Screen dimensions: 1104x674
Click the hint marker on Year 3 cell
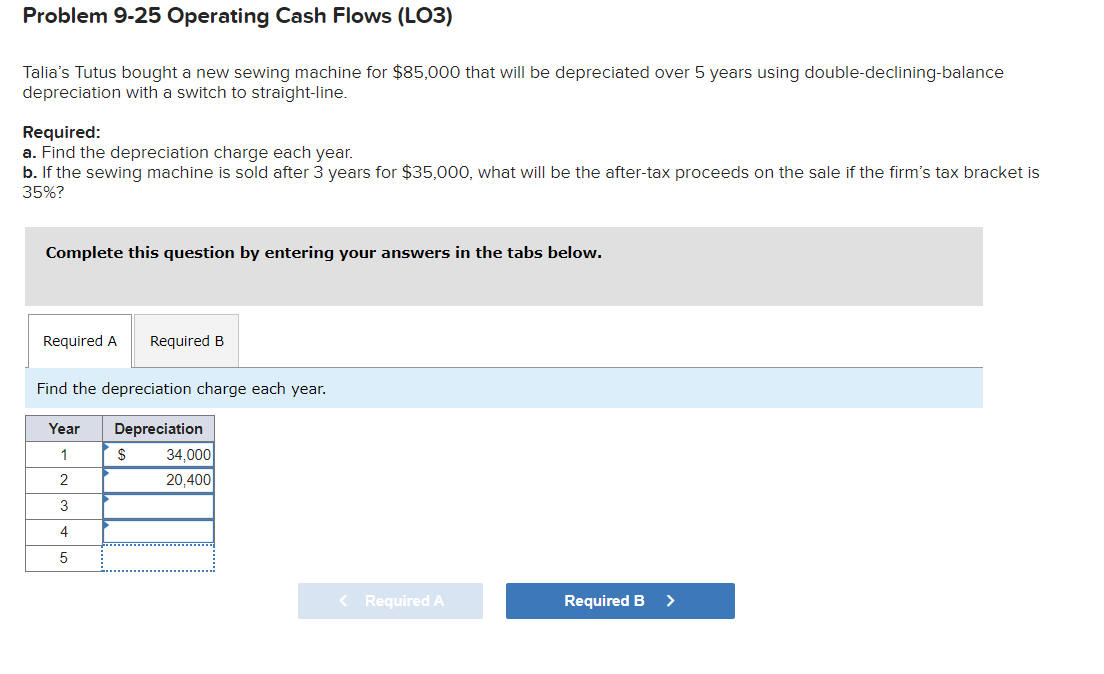[107, 499]
